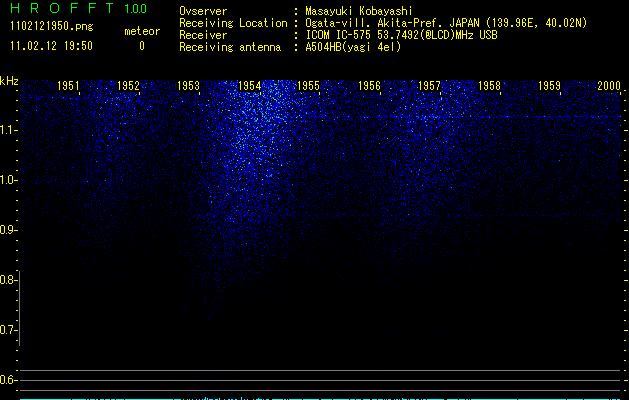
Task: Click the observer name Masayuki Kobayashi
Action: point(359,11)
